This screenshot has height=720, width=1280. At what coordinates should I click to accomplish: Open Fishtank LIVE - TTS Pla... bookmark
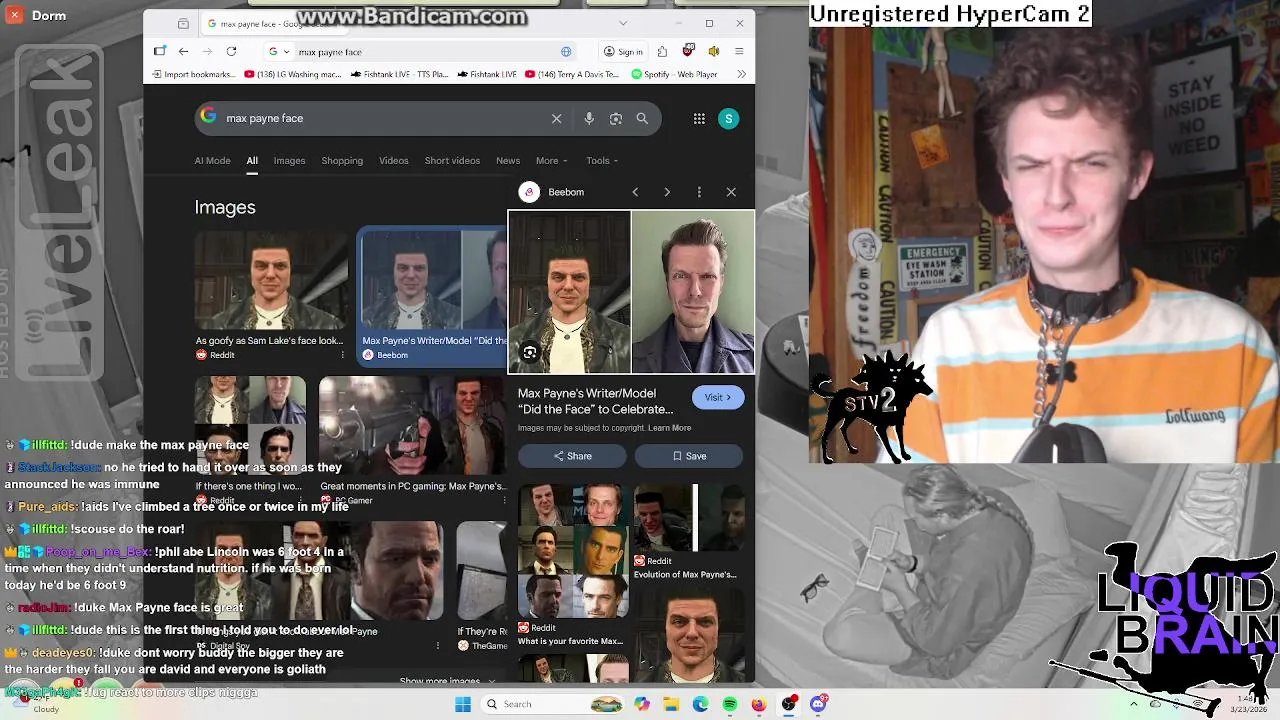click(399, 74)
